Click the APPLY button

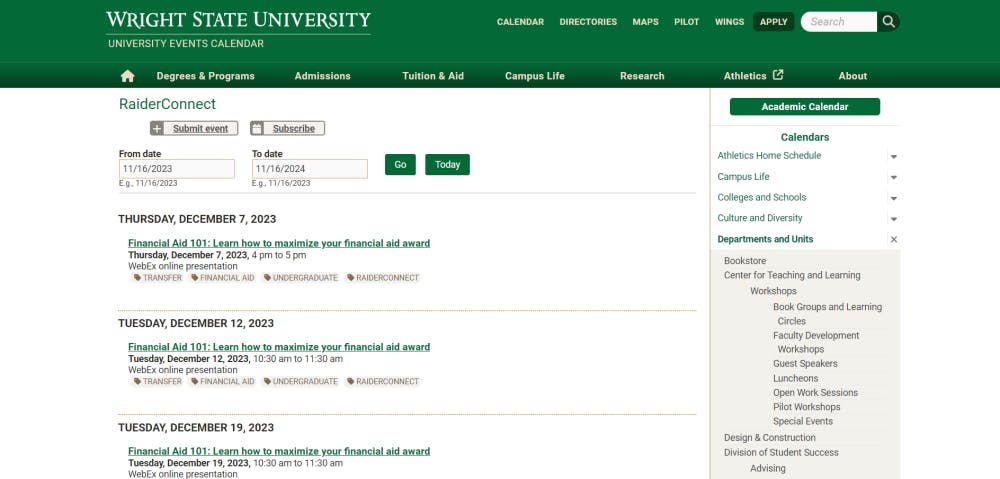click(x=774, y=22)
